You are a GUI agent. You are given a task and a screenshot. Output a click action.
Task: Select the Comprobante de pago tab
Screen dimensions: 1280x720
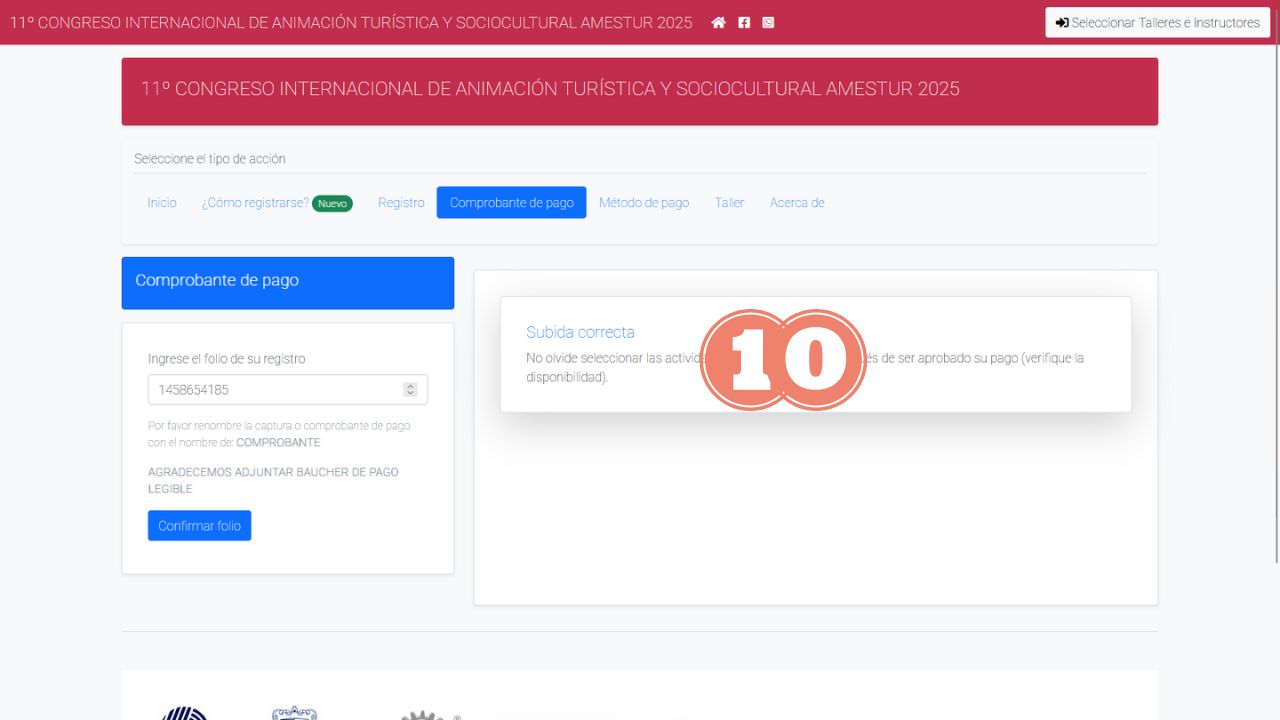511,203
